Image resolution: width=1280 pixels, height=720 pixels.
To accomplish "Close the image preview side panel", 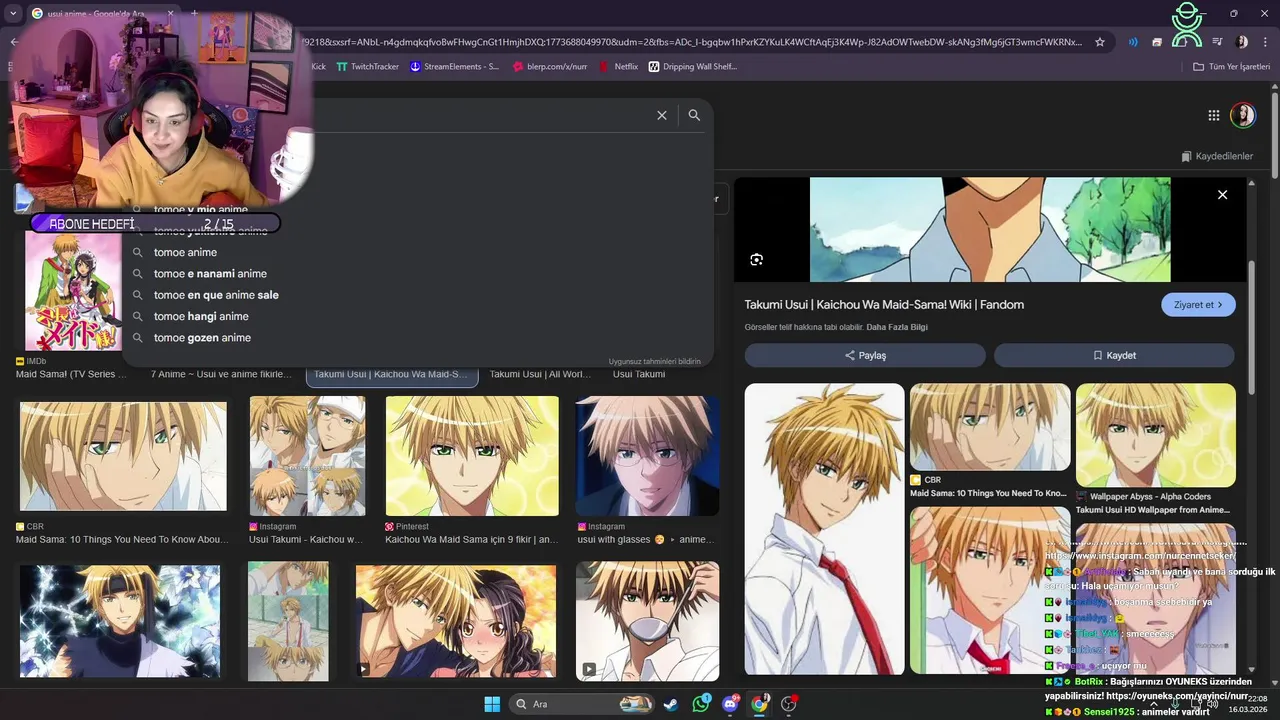I will click(x=1222, y=195).
